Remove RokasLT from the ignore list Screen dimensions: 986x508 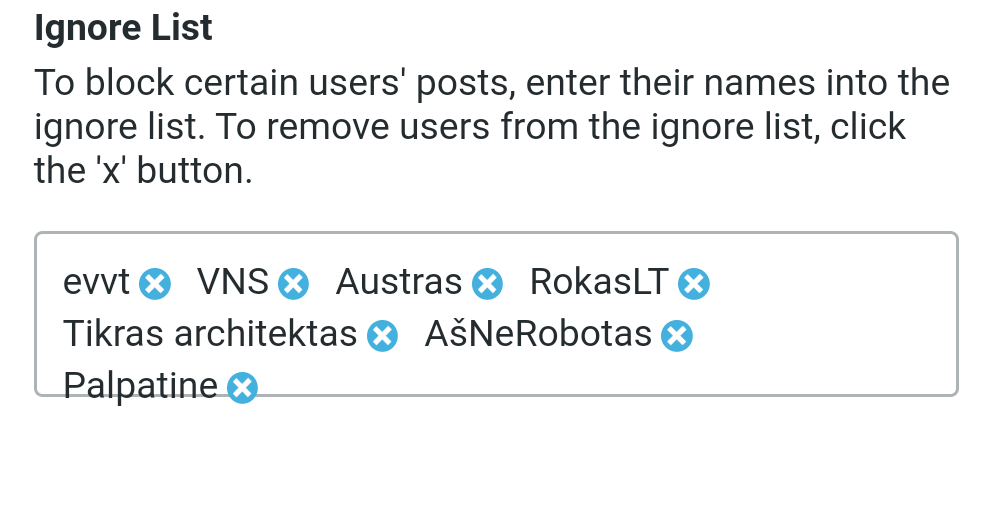(x=694, y=284)
